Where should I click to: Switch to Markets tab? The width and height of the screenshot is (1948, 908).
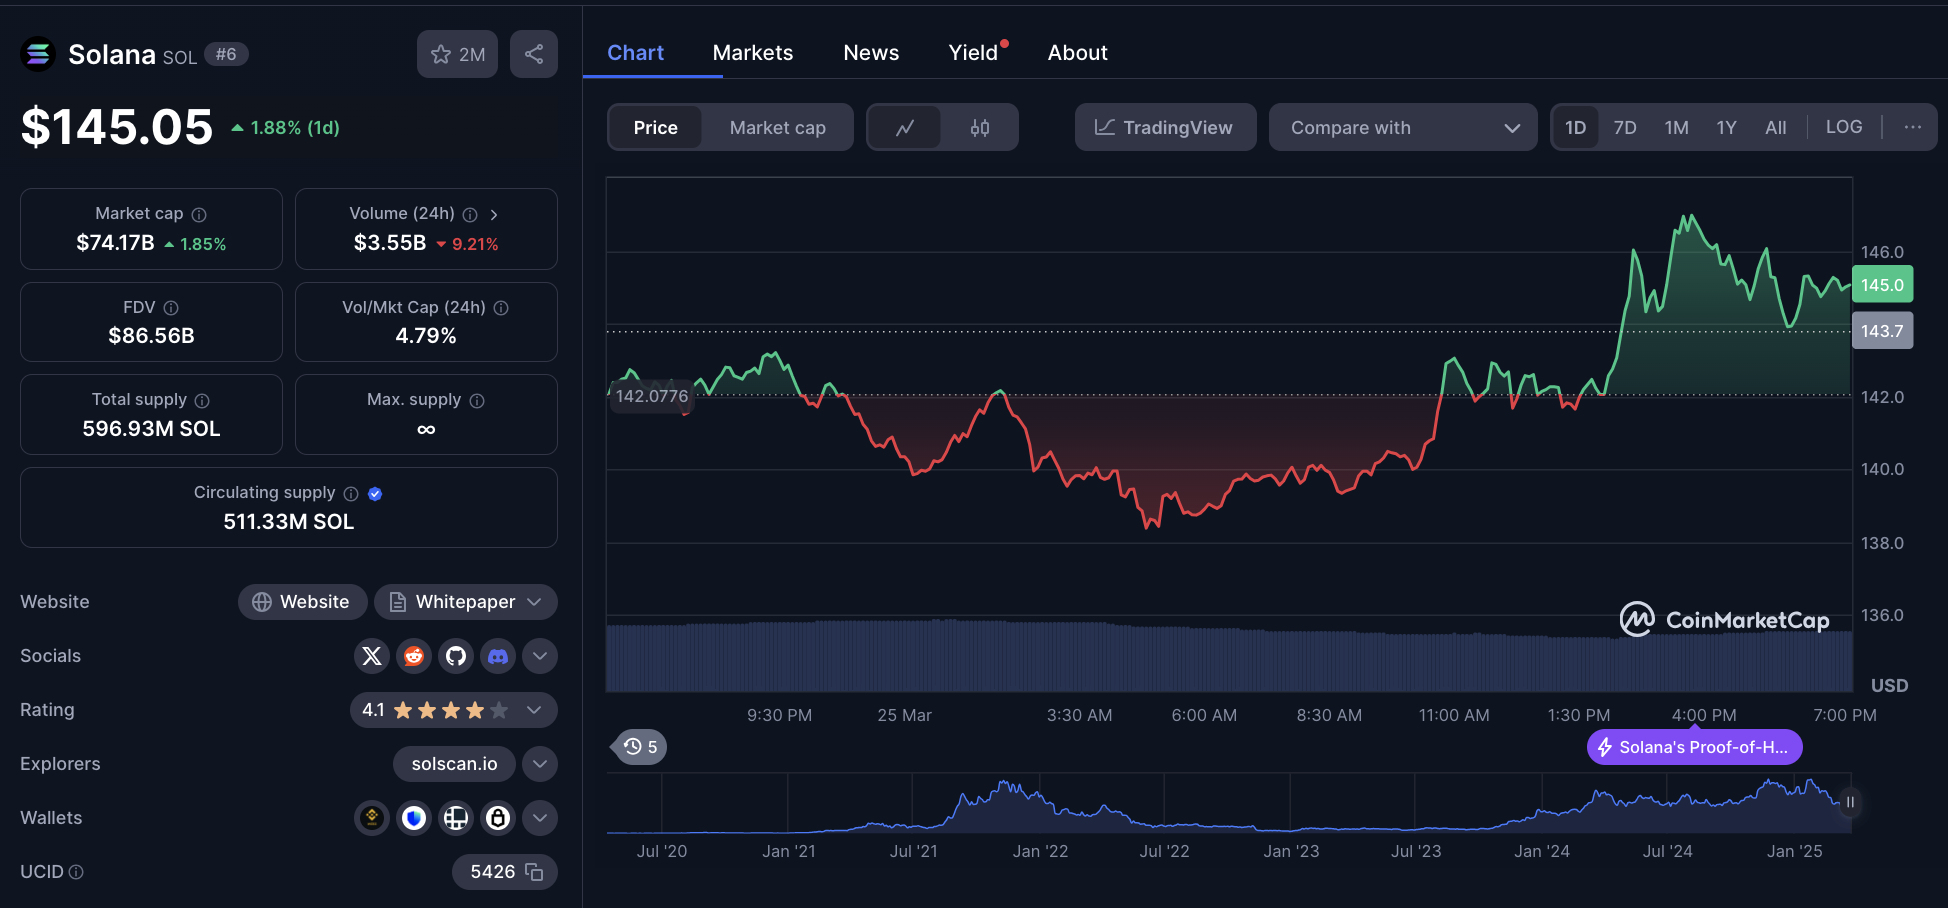[x=753, y=53]
